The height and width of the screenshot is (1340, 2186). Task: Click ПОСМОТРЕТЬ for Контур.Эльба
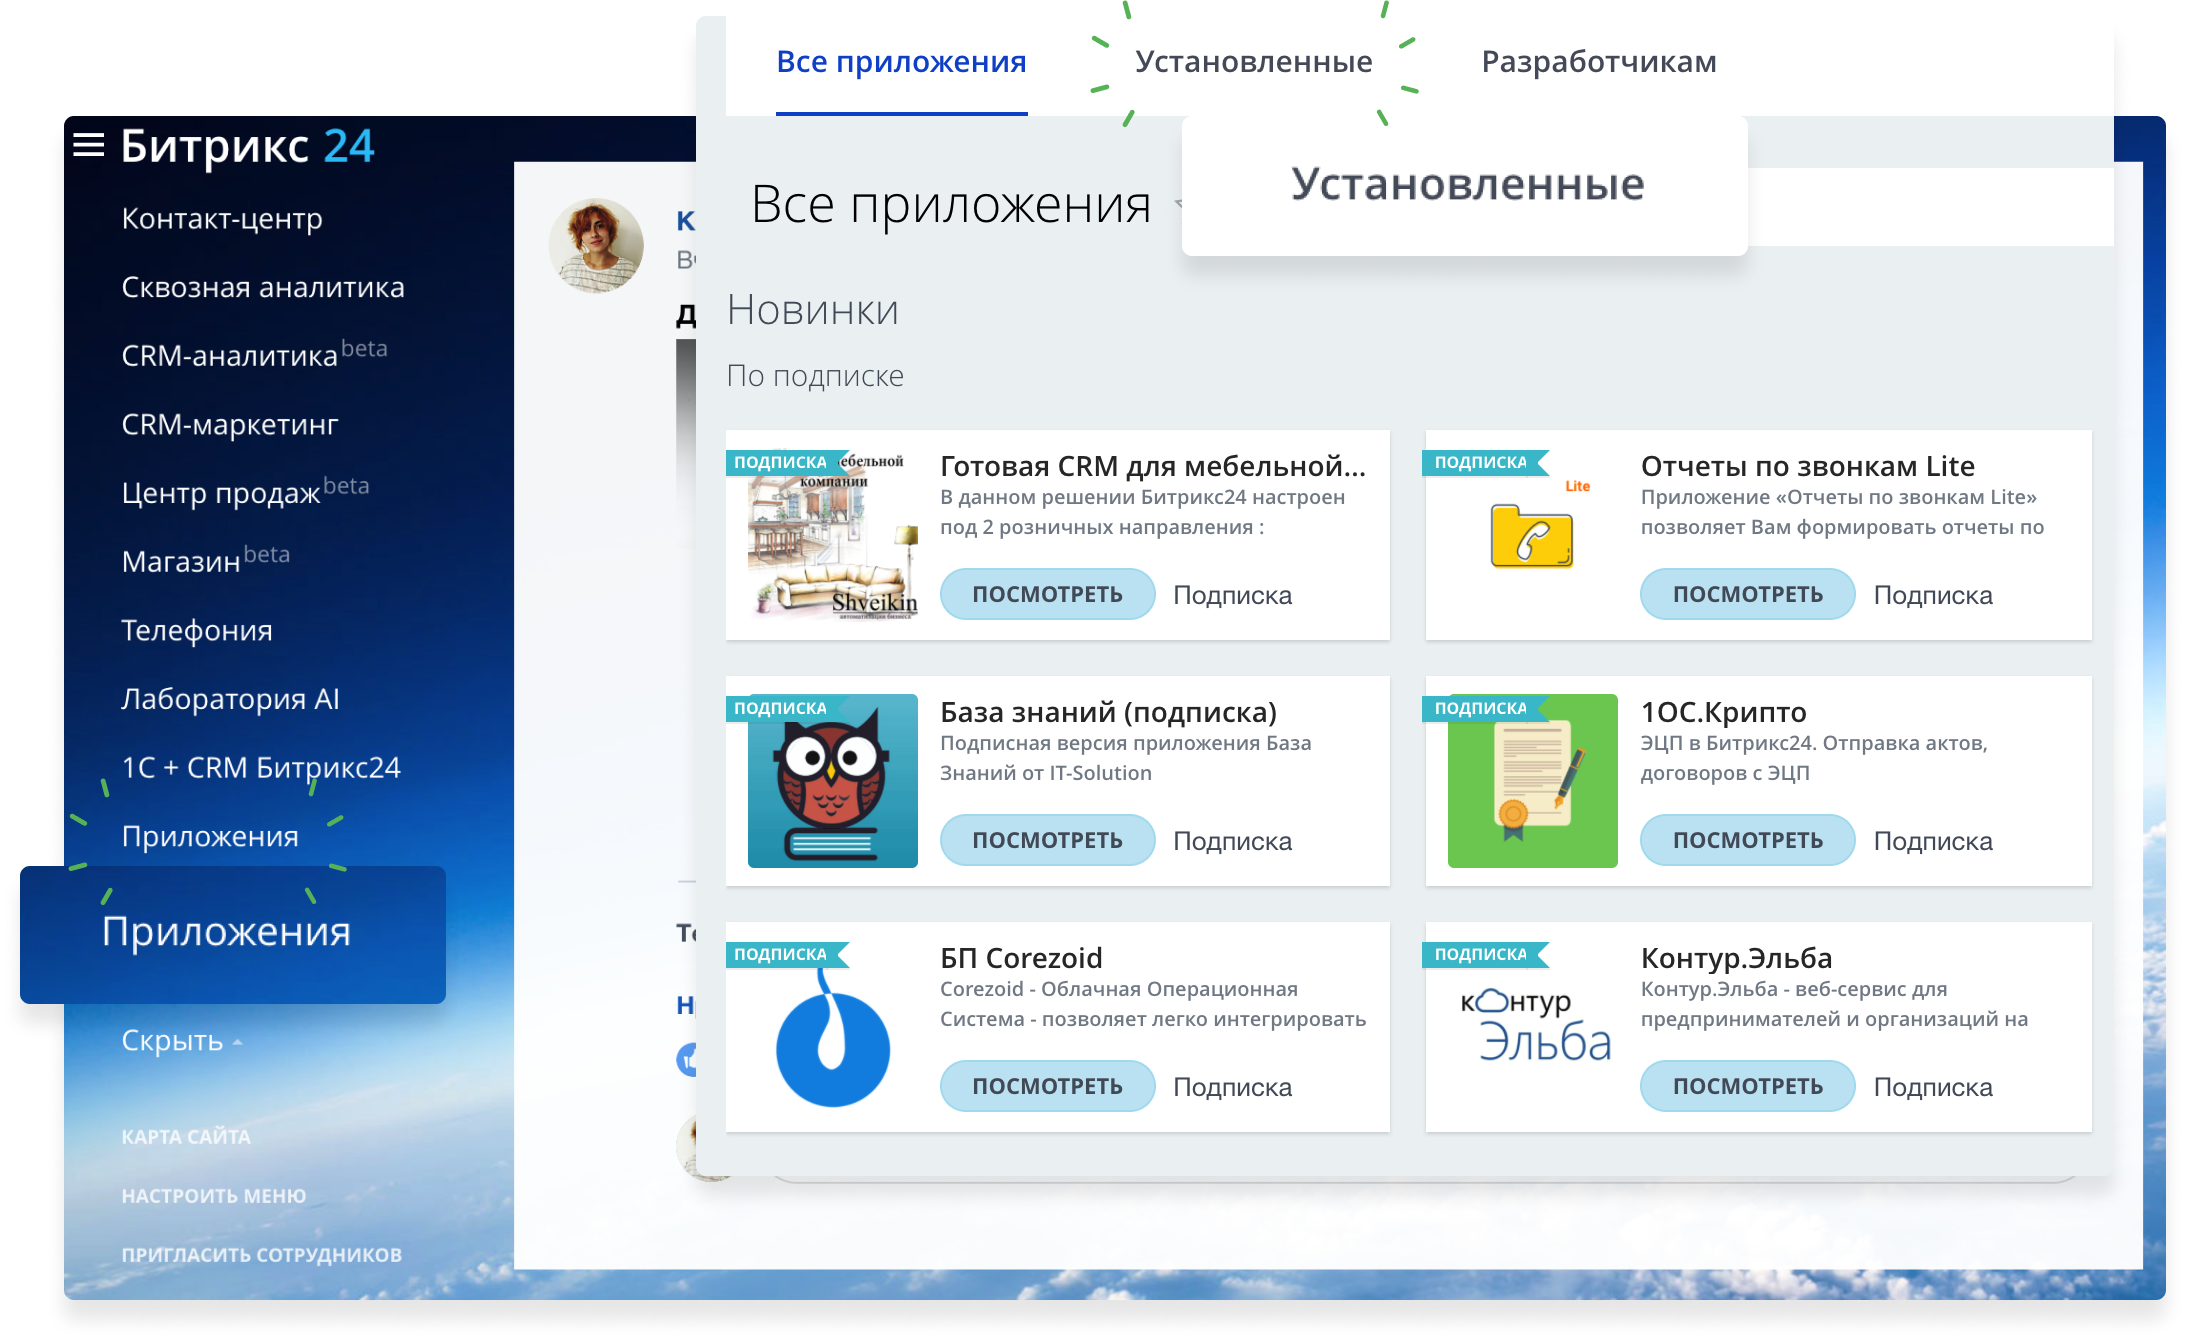[x=1747, y=1086]
